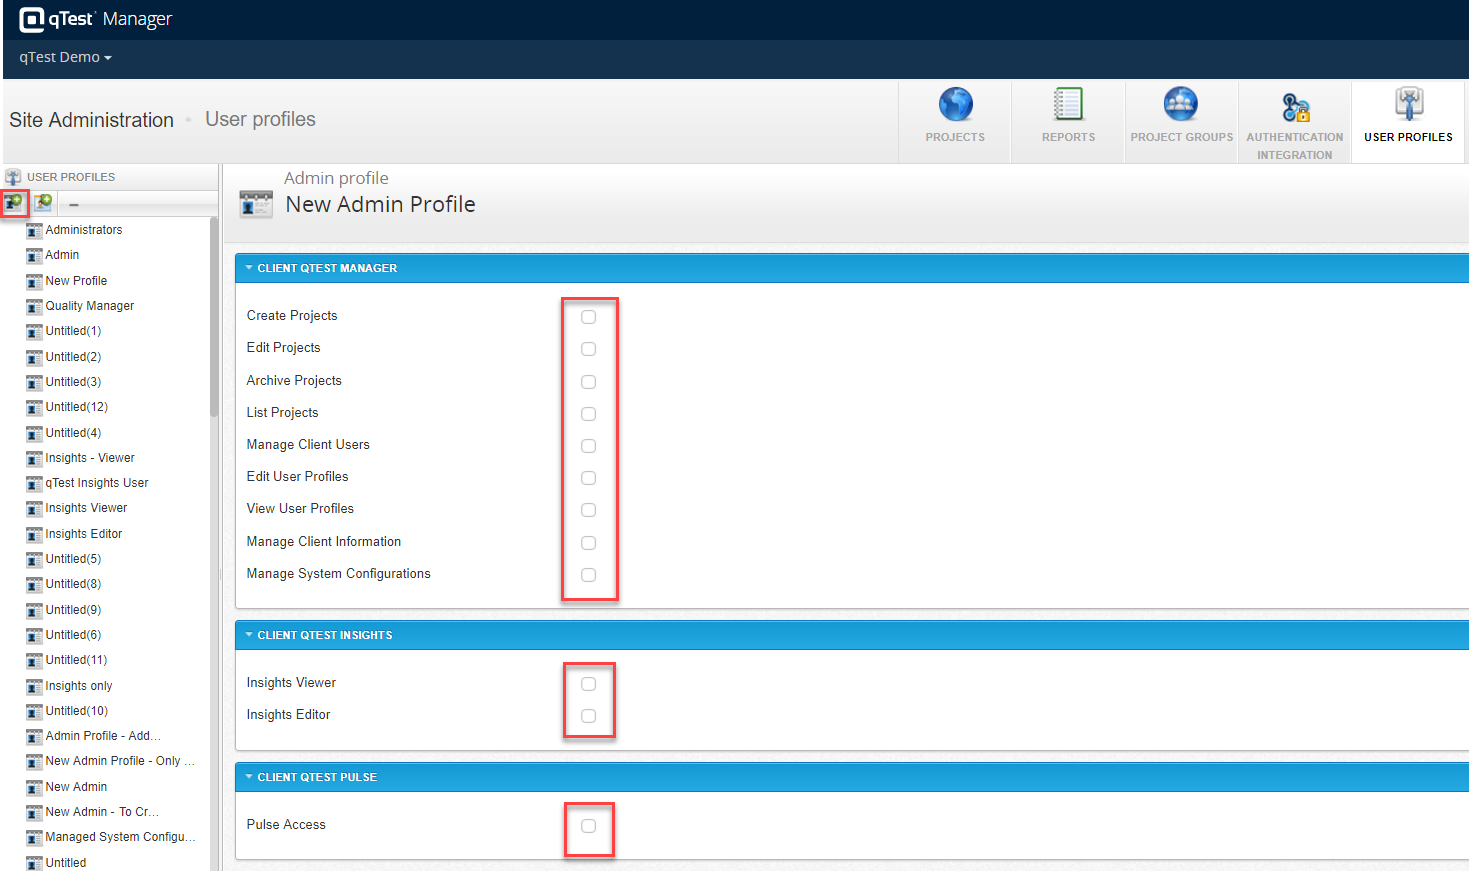This screenshot has height=871, width=1469.
Task: Tick the View User Profiles checkbox
Action: pyautogui.click(x=589, y=510)
